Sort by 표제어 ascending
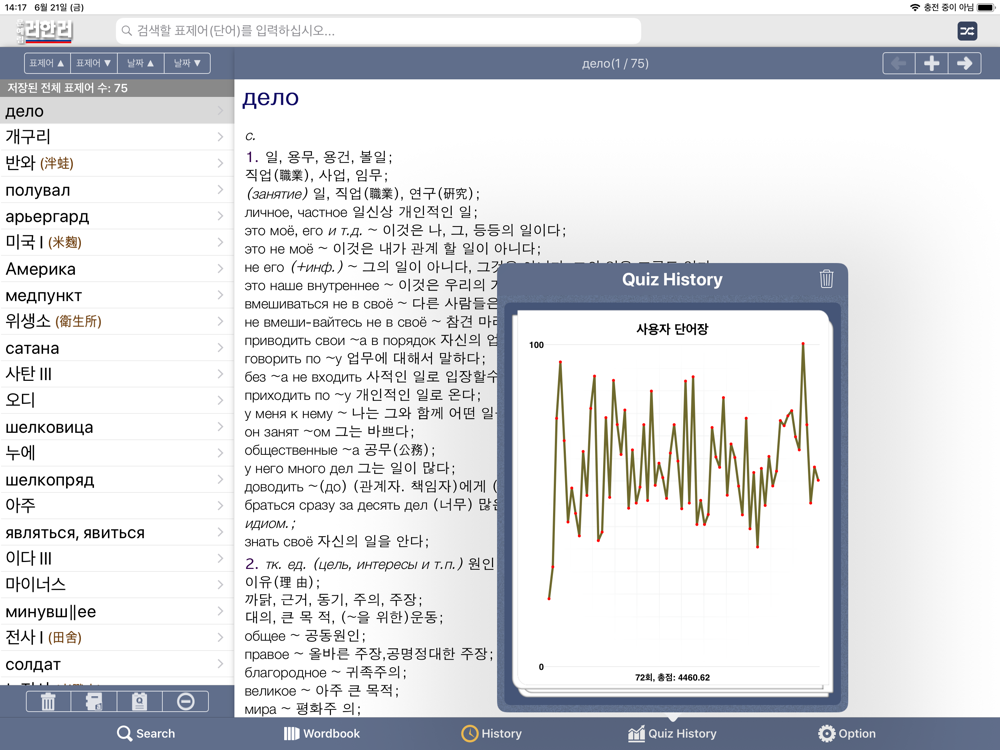 click(x=47, y=63)
